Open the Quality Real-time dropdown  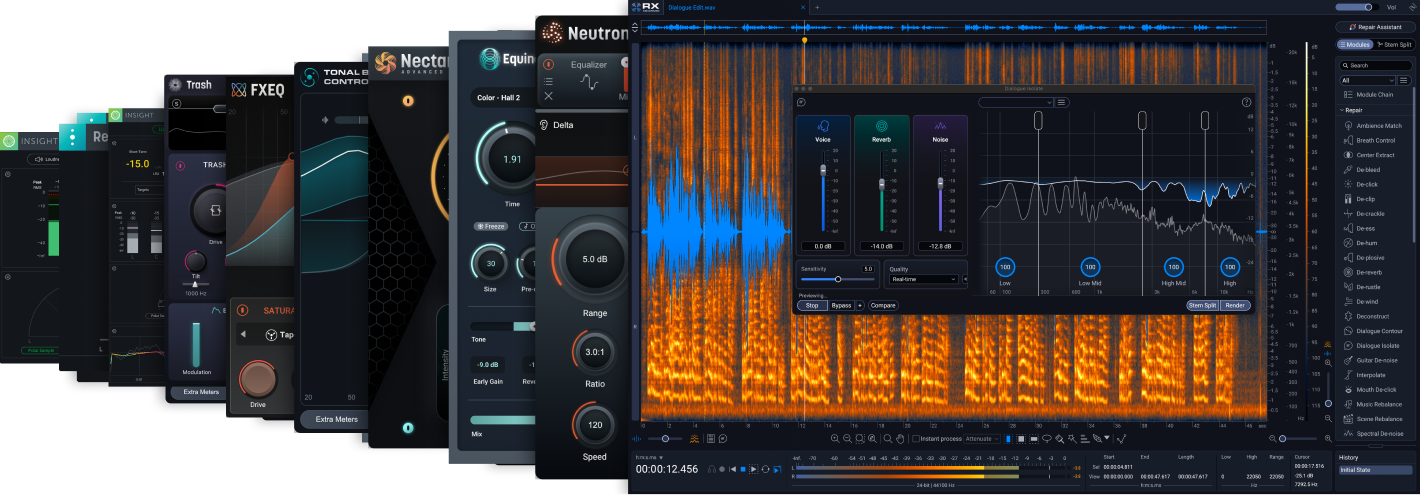click(x=924, y=279)
